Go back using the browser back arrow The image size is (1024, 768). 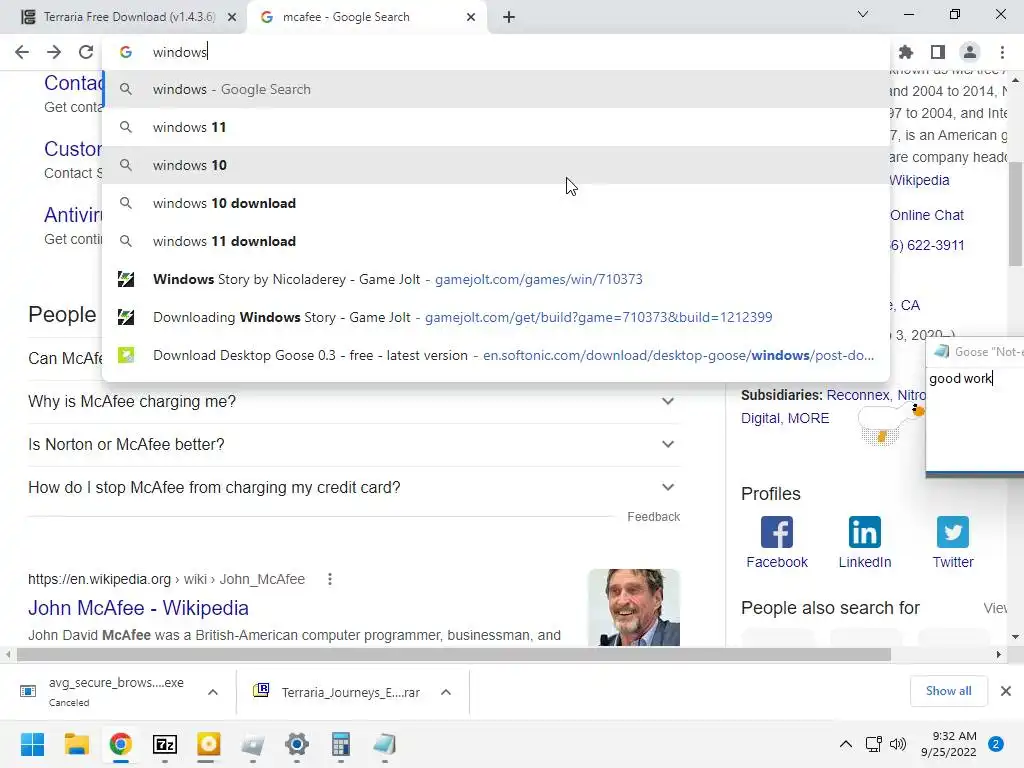(22, 52)
